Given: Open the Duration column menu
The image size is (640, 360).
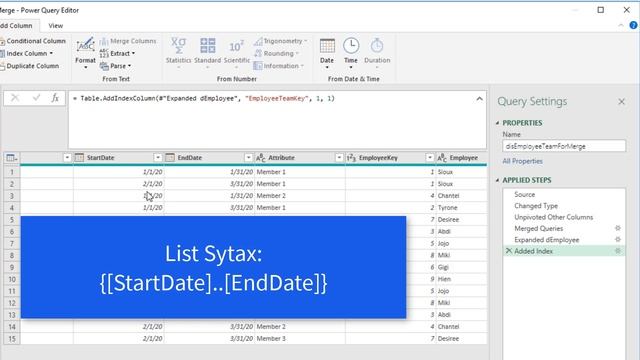Looking at the screenshot, I should tap(377, 53).
